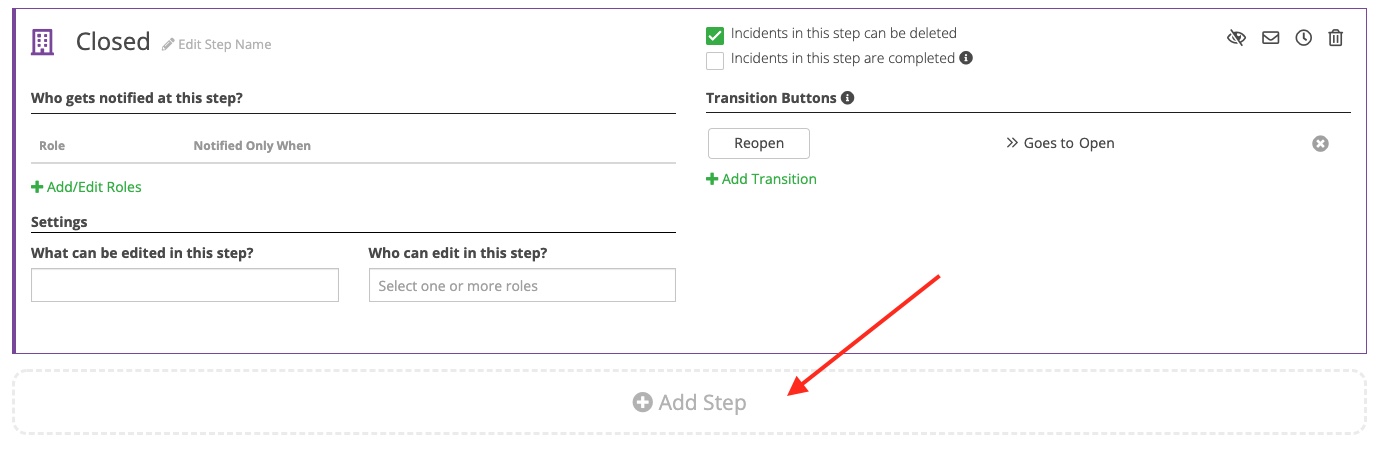The width and height of the screenshot is (1379, 449).
Task: Click the Edit Step Name label
Action: [224, 44]
